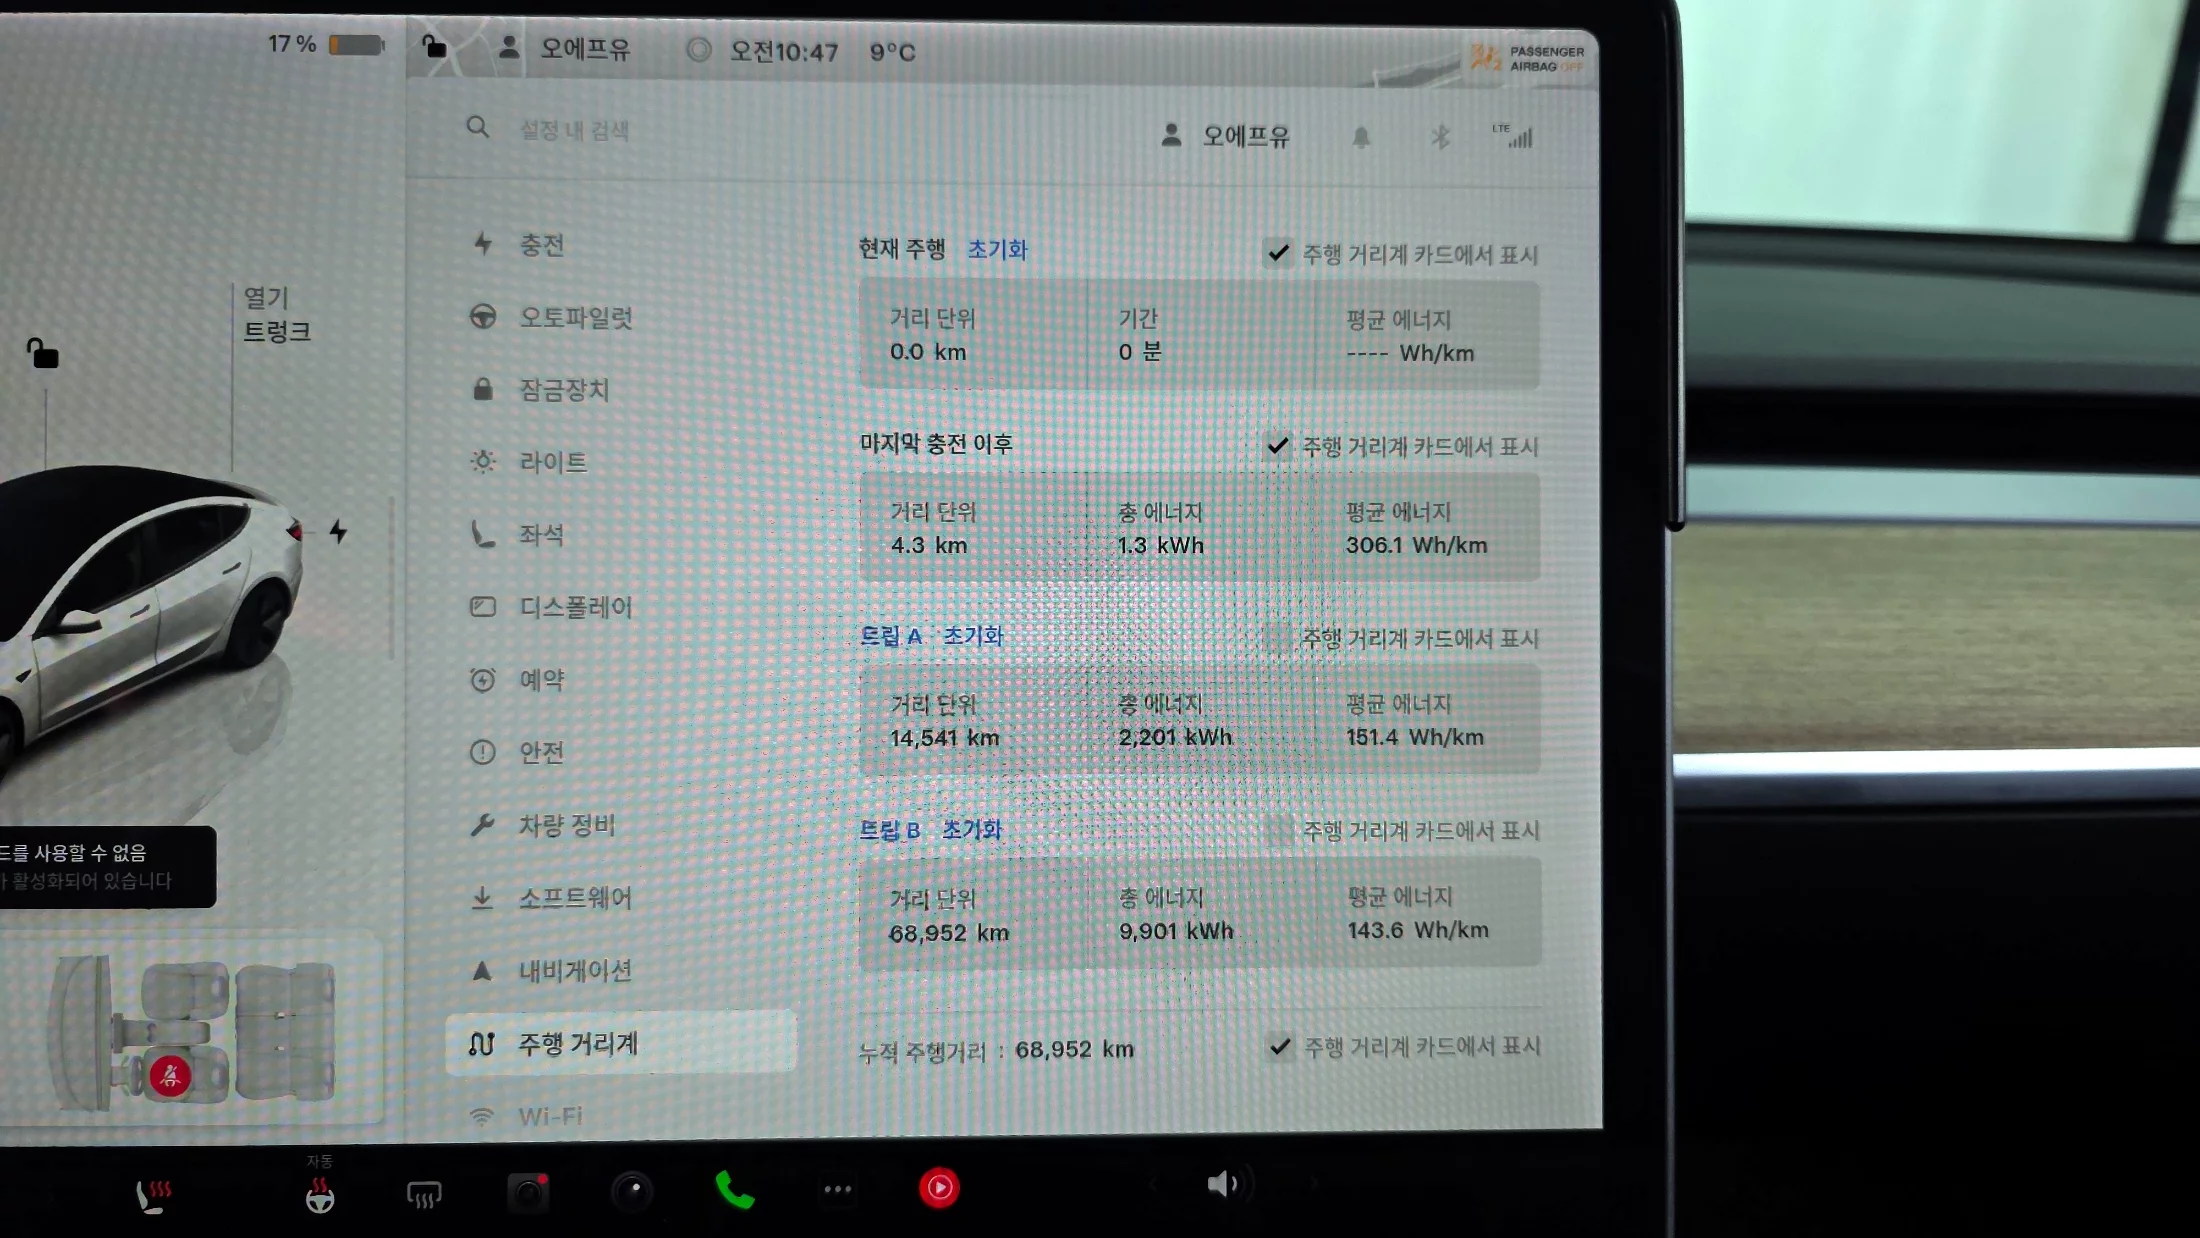Toggle the driver seat heater icon

153,1194
